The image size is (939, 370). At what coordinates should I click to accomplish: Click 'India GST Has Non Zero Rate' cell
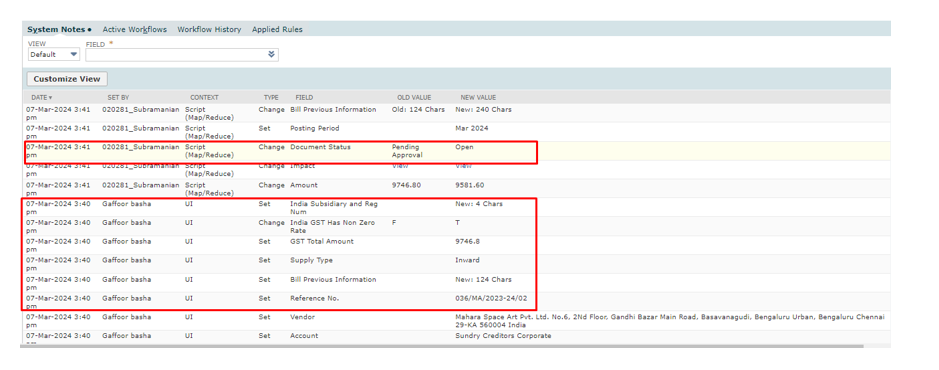332,226
